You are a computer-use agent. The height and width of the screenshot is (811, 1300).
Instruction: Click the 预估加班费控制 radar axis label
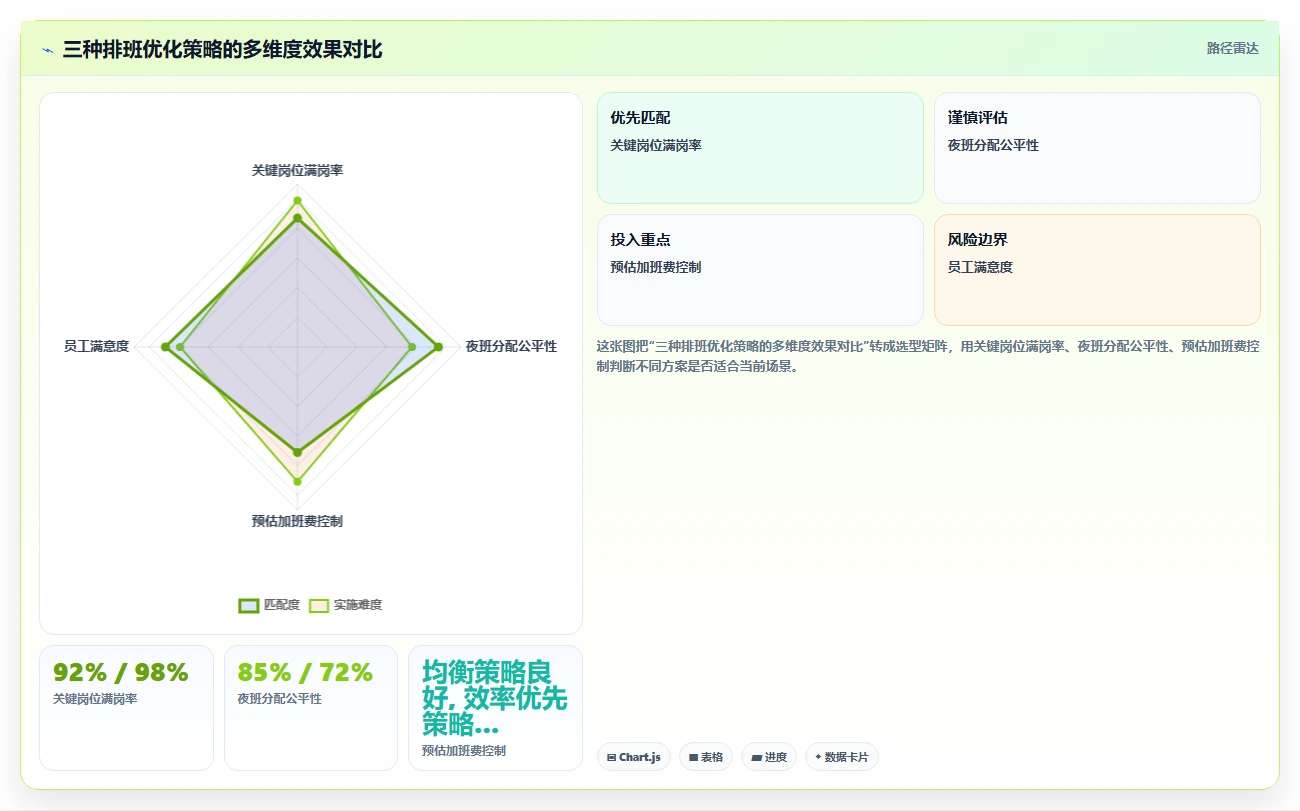click(x=297, y=521)
